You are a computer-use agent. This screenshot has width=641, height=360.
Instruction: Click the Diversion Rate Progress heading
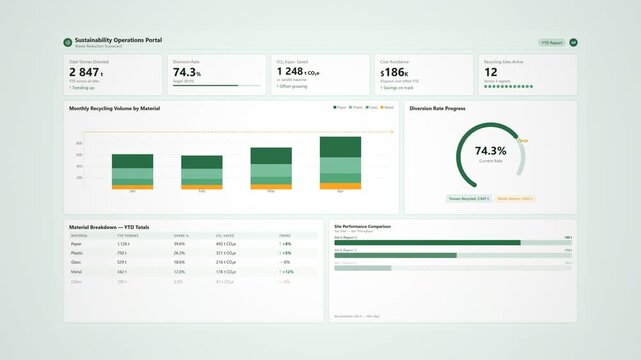click(x=437, y=108)
